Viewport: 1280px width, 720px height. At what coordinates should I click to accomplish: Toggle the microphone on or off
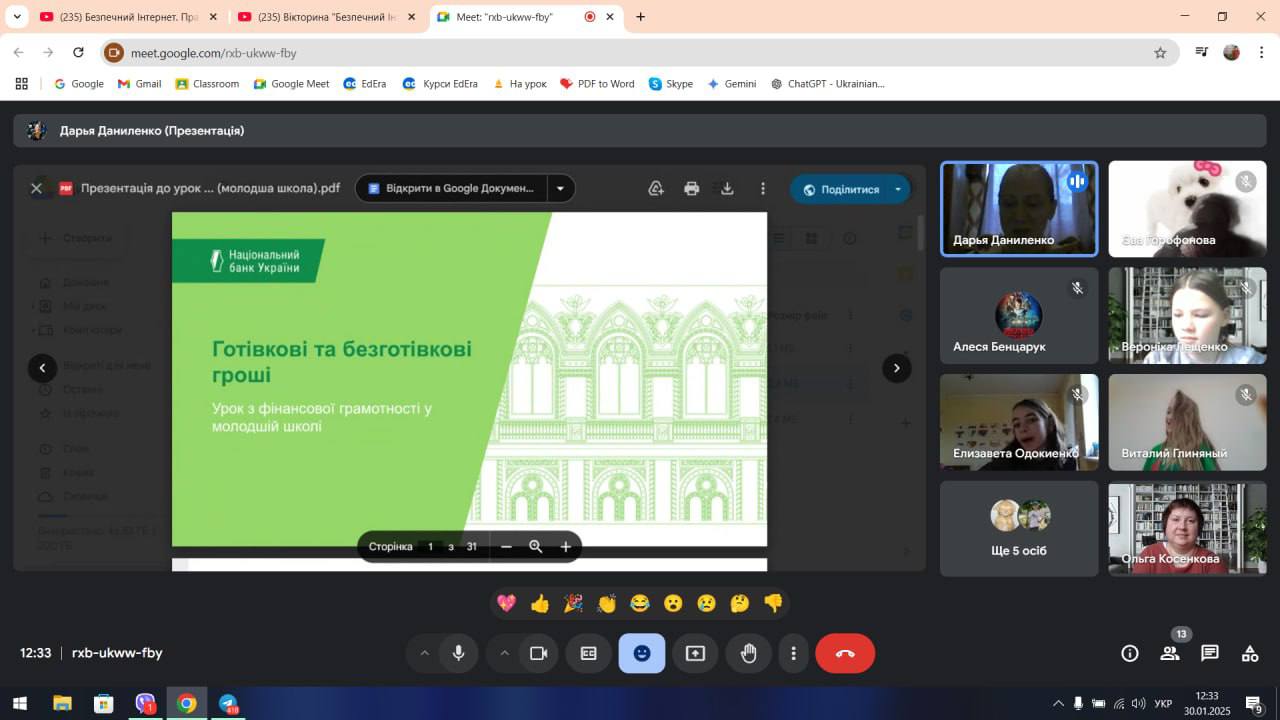coord(458,653)
